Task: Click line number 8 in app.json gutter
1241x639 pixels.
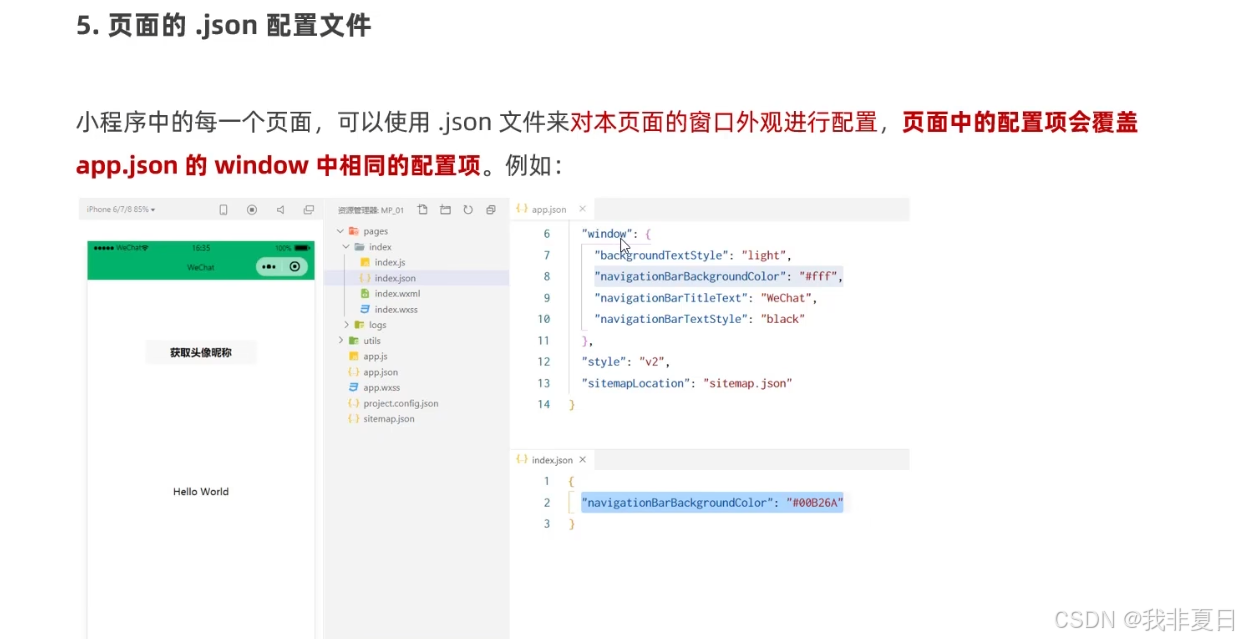Action: pyautogui.click(x=547, y=277)
